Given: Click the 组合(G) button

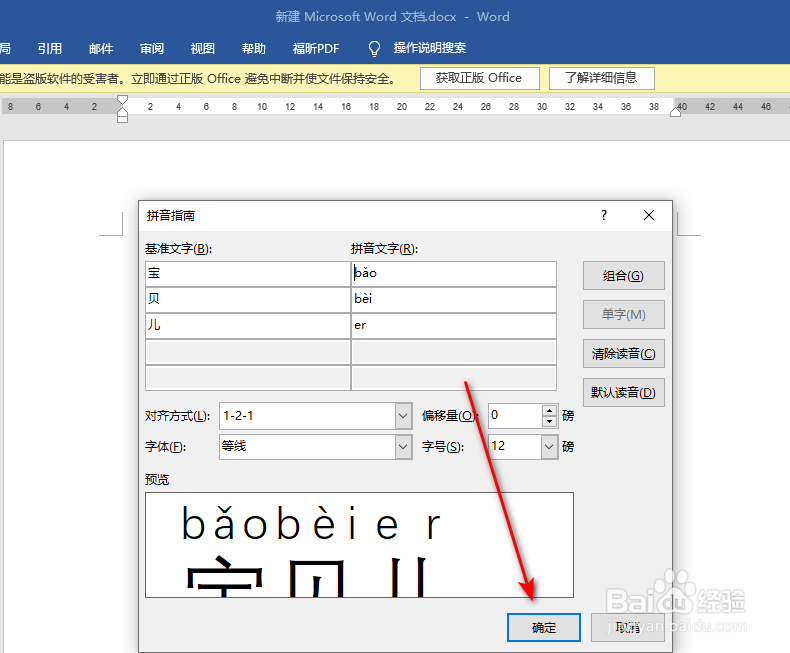Looking at the screenshot, I should tap(624, 276).
